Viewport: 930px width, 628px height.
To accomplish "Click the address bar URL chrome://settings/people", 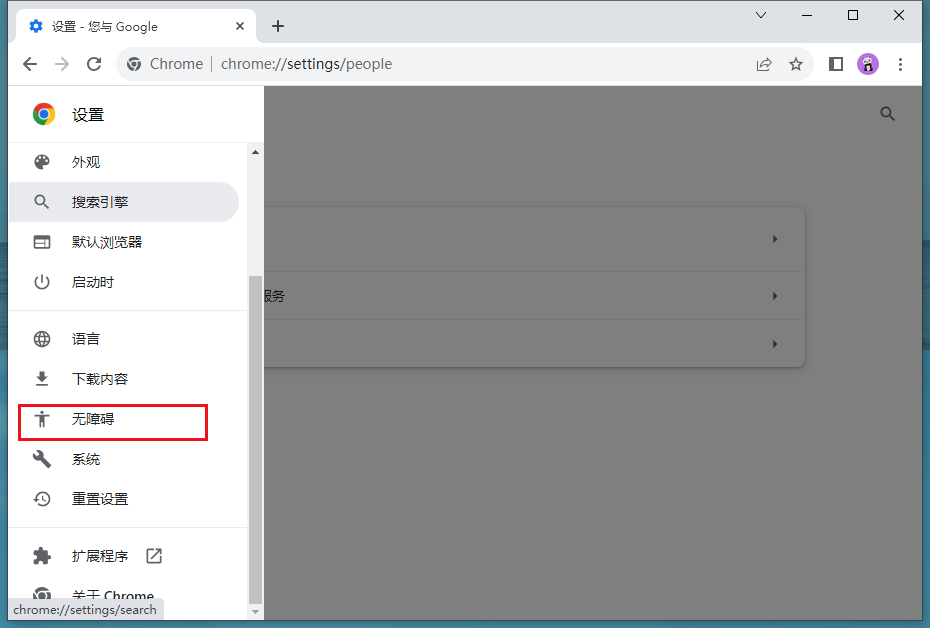I will pyautogui.click(x=306, y=64).
